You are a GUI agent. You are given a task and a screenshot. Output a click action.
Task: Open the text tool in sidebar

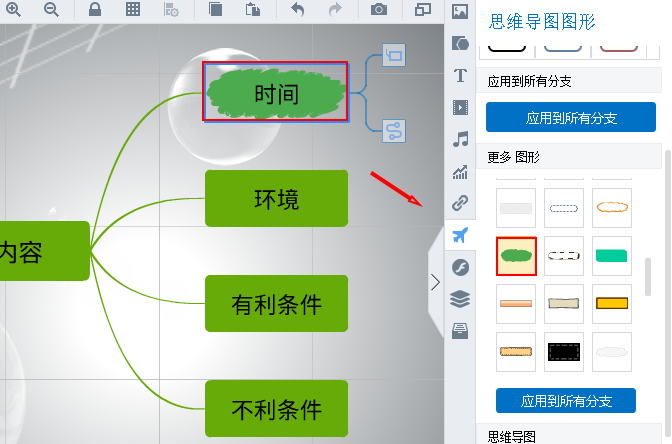[x=460, y=75]
